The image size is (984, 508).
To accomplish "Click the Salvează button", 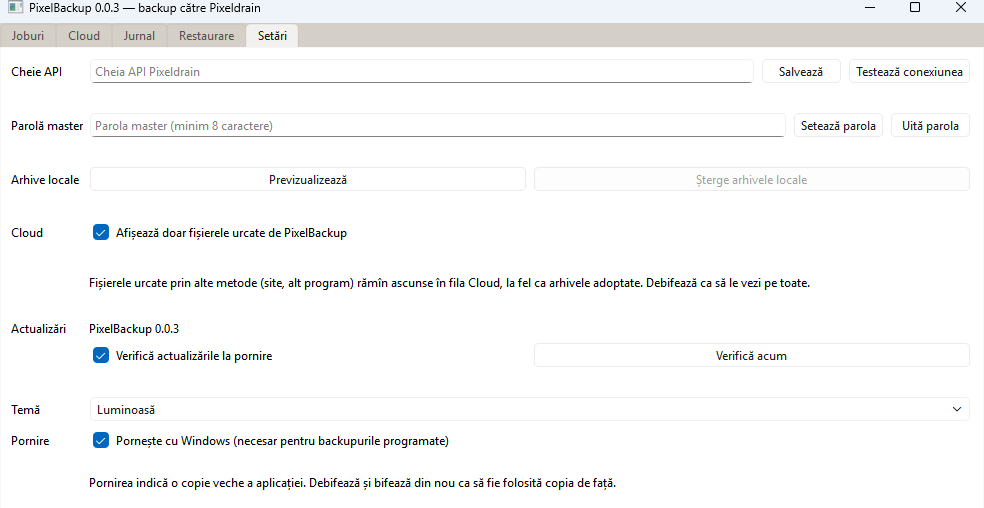I will (x=801, y=72).
